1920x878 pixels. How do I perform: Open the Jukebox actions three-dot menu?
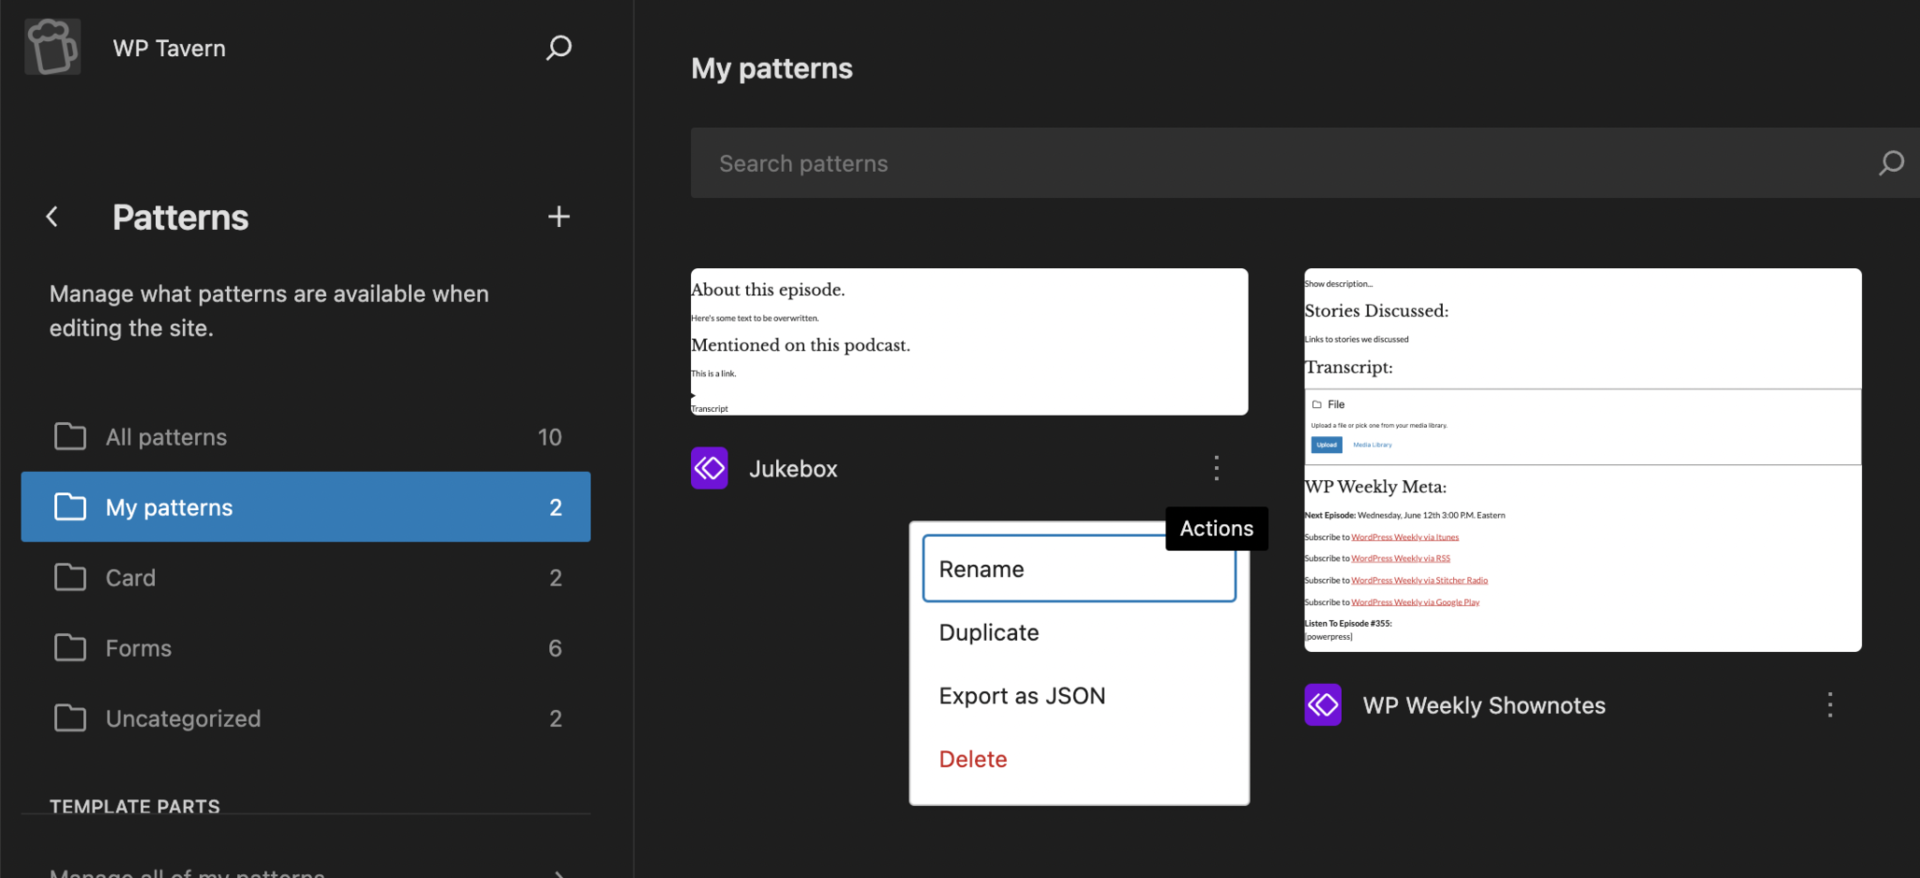[1216, 468]
